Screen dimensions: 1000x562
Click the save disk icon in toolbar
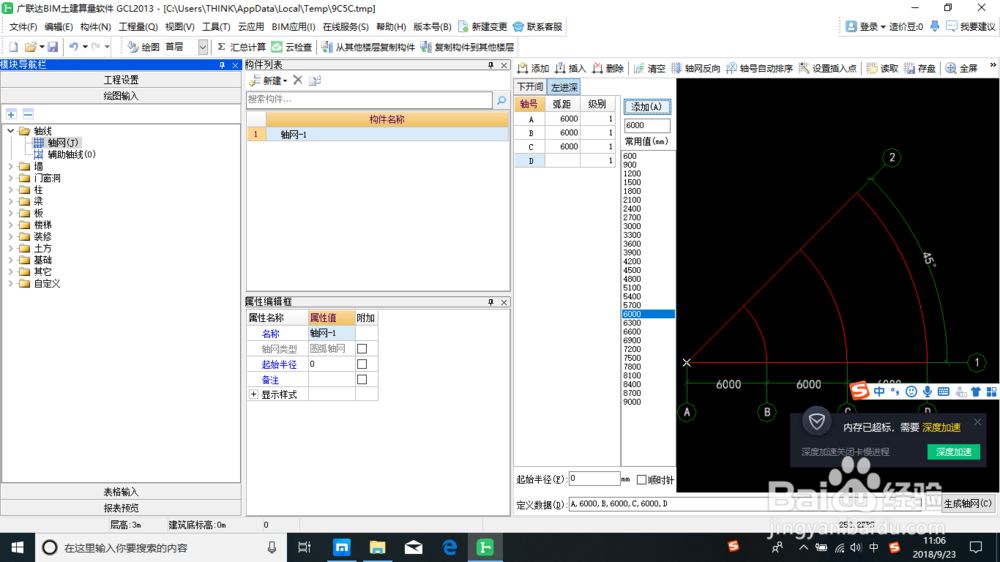53,47
